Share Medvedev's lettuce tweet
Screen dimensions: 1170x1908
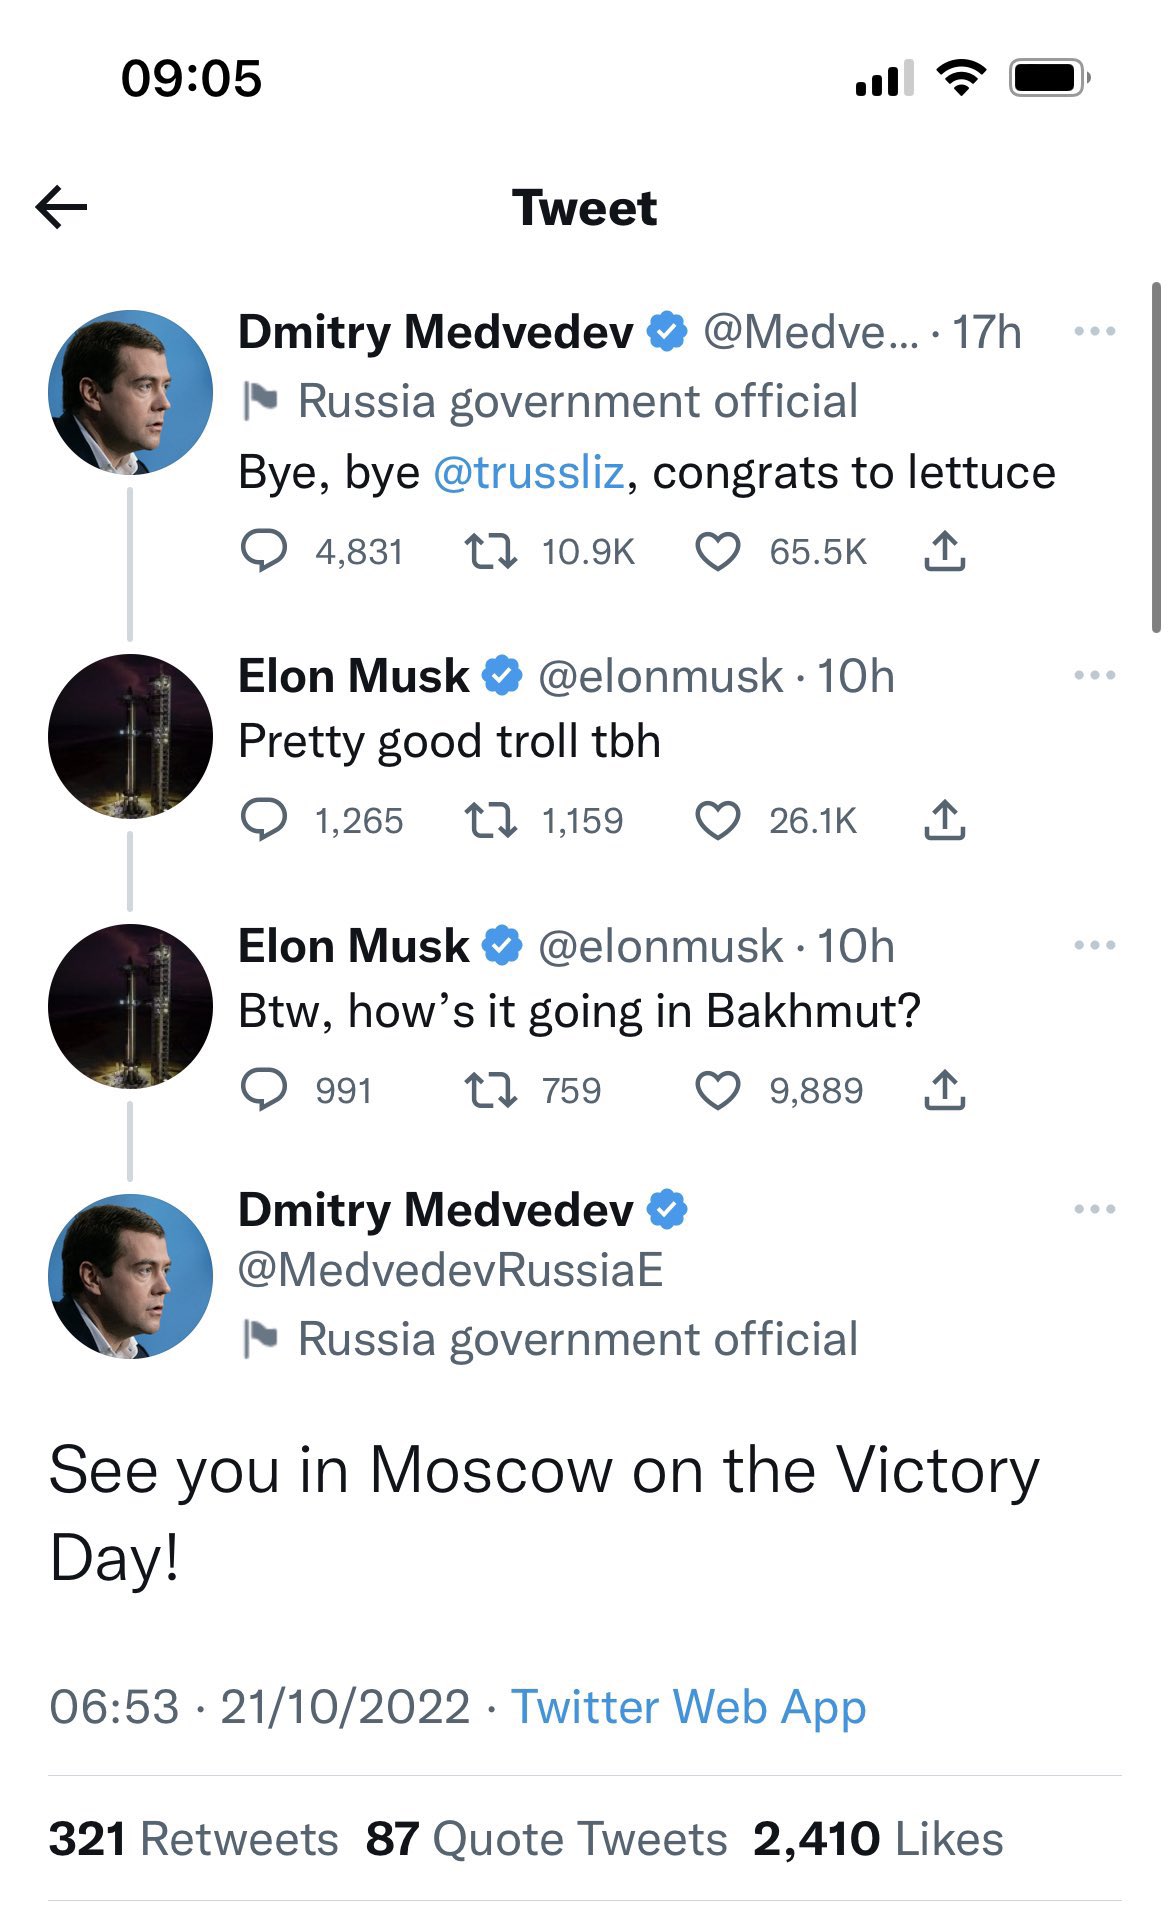tap(944, 551)
